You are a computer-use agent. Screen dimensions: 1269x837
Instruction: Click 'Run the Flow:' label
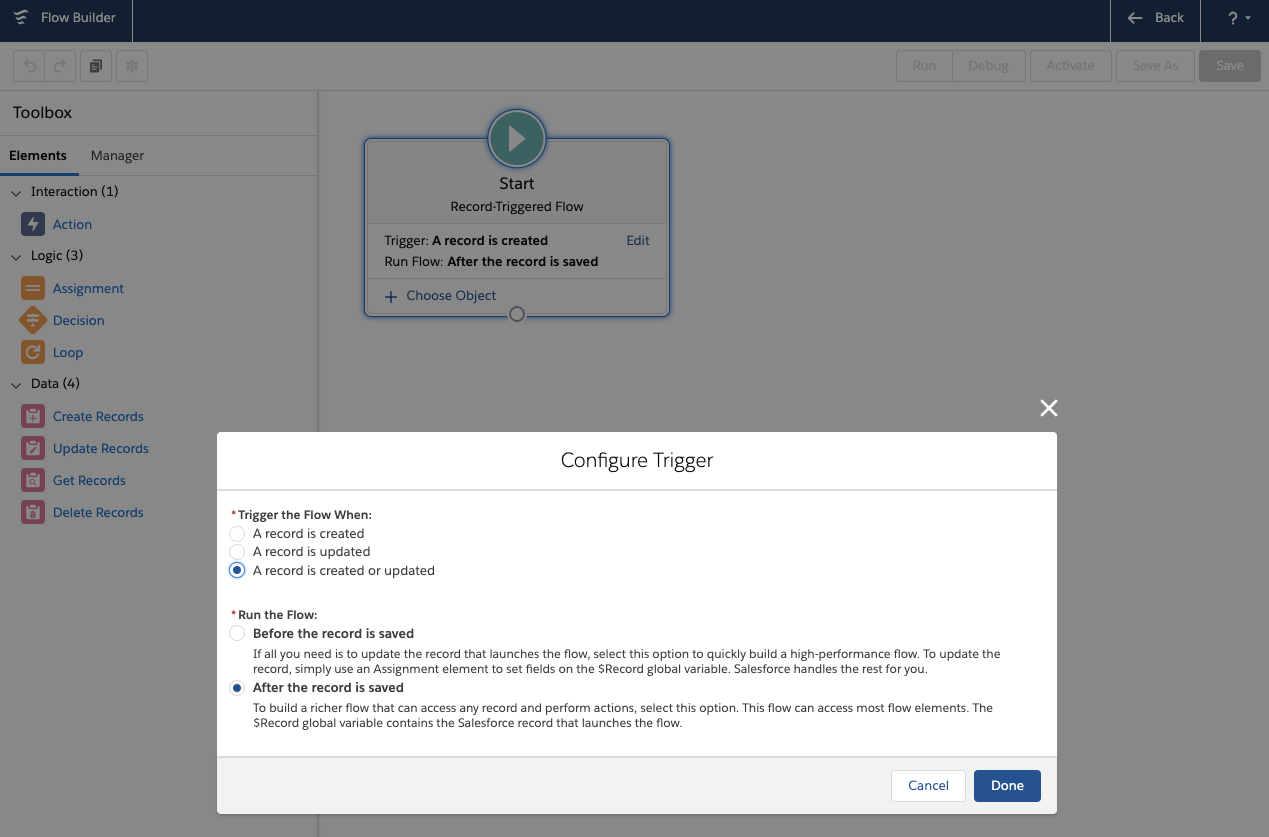pos(278,615)
